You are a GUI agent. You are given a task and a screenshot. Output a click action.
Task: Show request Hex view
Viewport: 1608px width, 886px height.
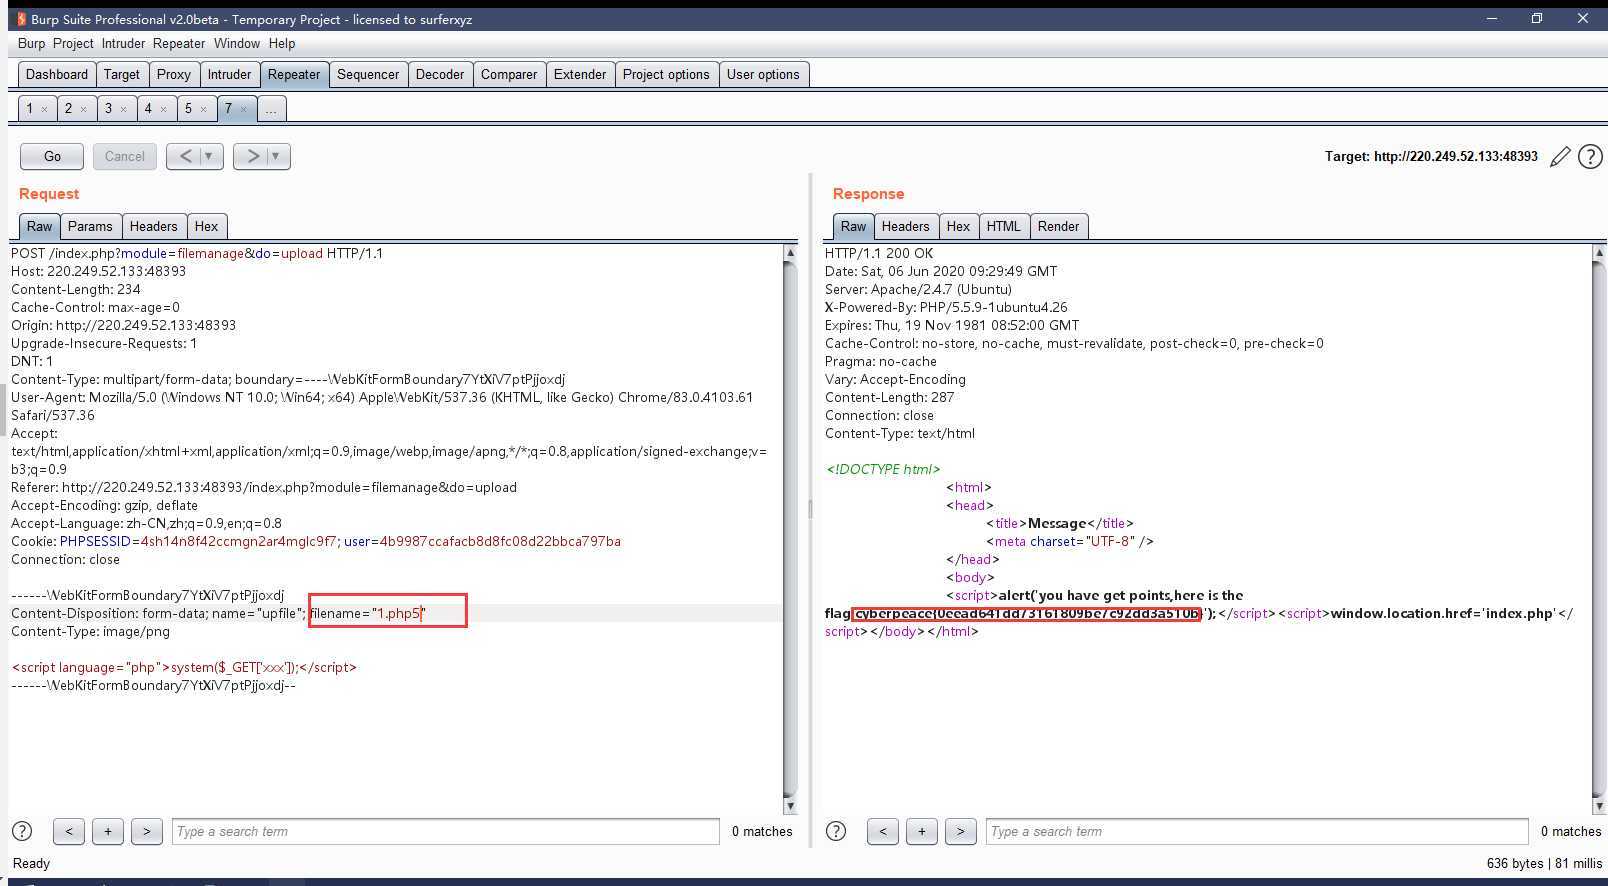pos(206,226)
